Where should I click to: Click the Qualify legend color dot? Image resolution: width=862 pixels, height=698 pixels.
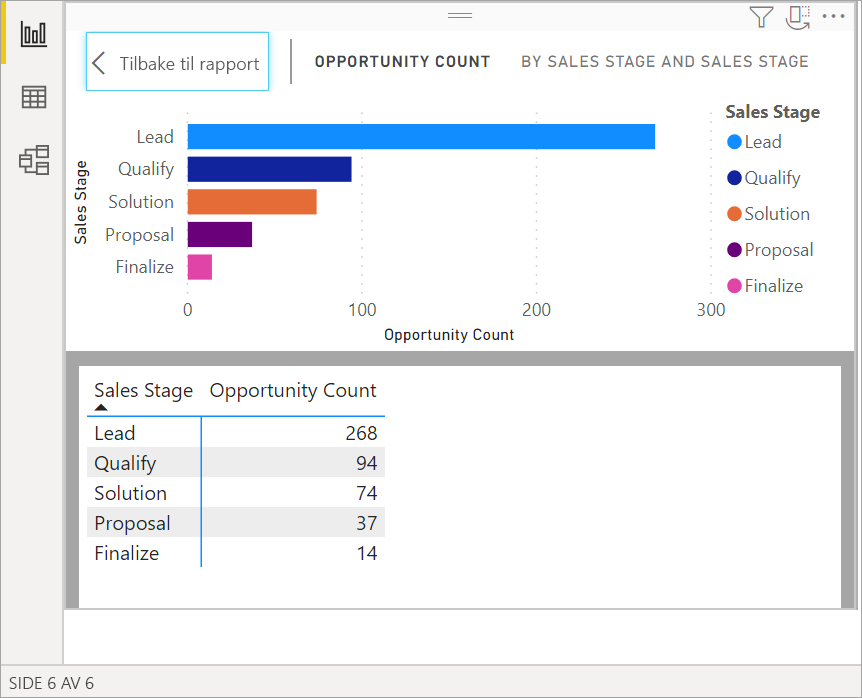(734, 178)
